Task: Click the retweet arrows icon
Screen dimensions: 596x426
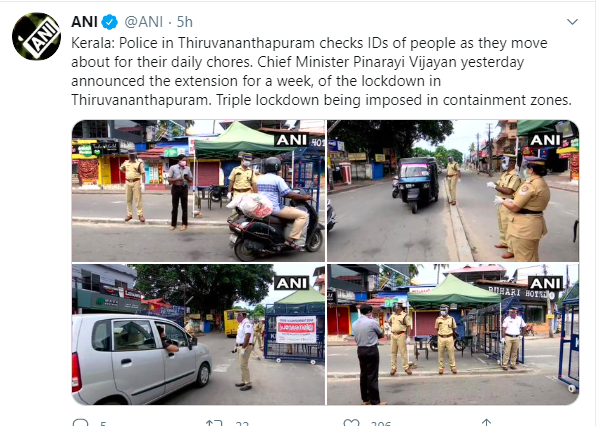Action: click(x=214, y=423)
